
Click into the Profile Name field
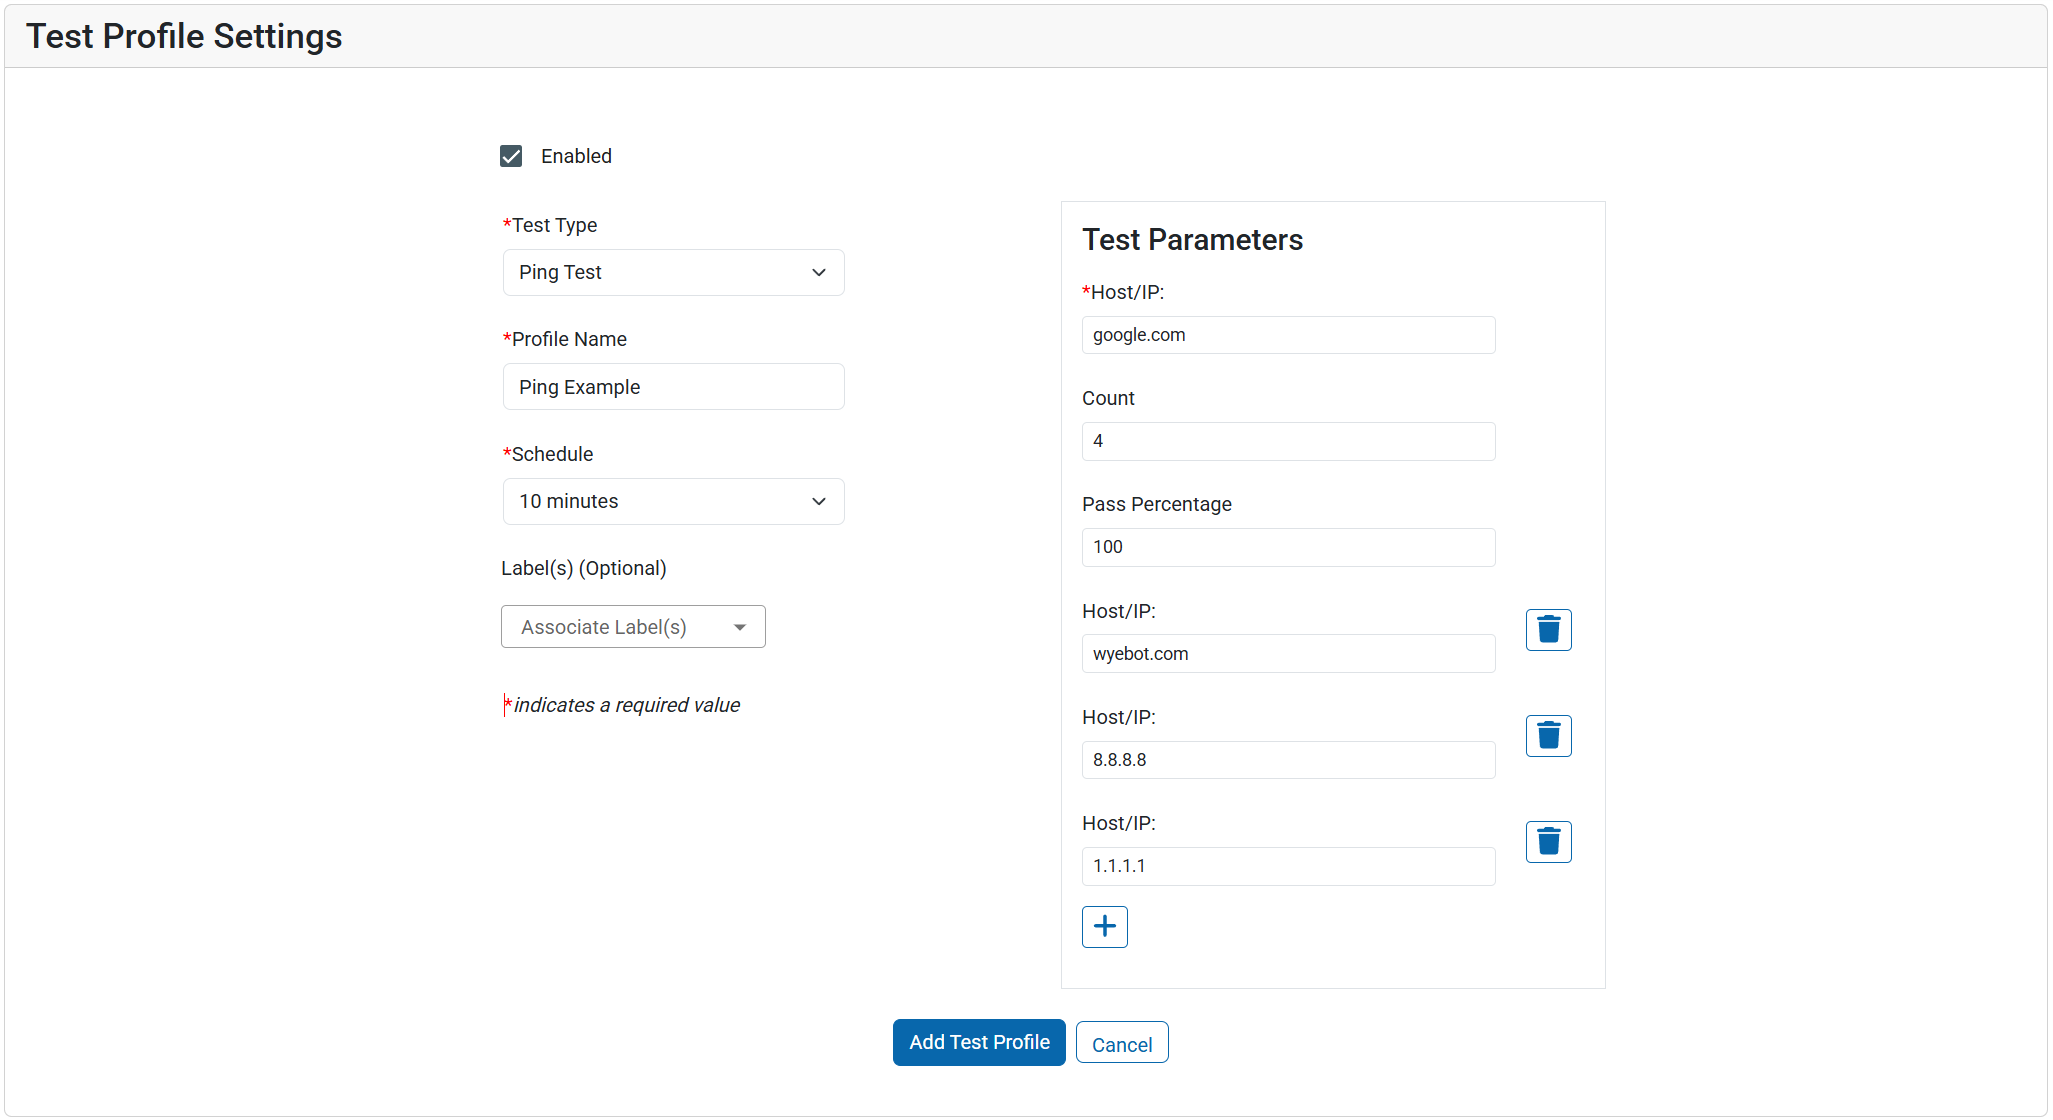click(672, 387)
